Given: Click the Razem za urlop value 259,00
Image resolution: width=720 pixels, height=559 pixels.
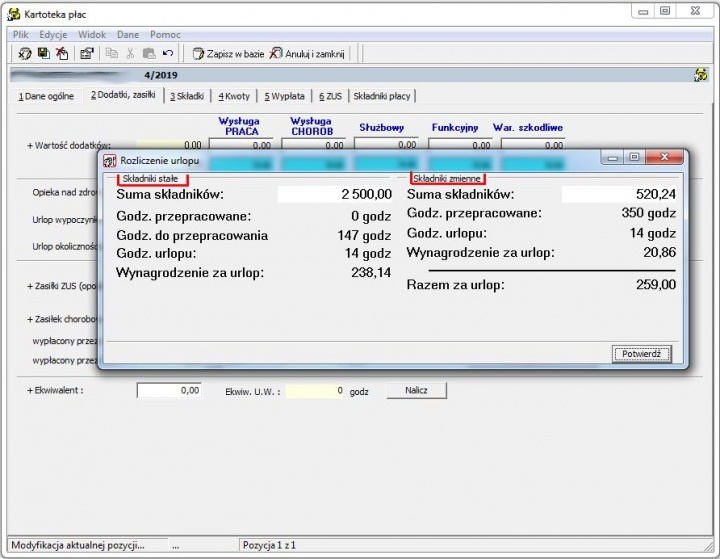Looking at the screenshot, I should click(x=656, y=285).
